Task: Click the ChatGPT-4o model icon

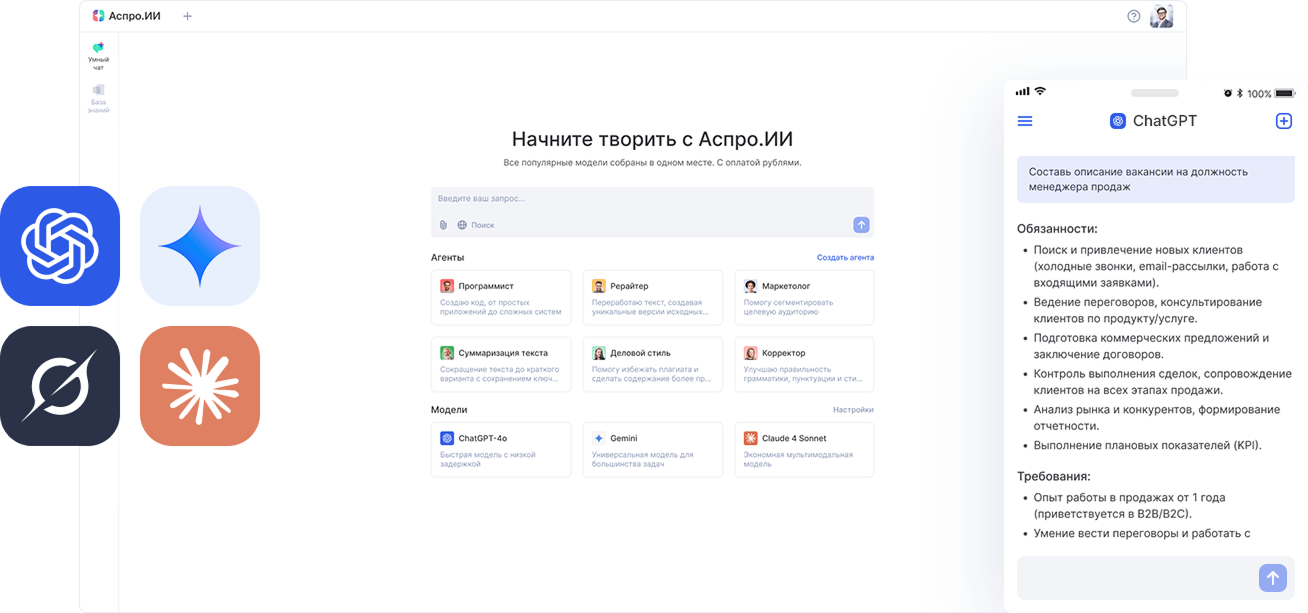Action: coord(447,438)
